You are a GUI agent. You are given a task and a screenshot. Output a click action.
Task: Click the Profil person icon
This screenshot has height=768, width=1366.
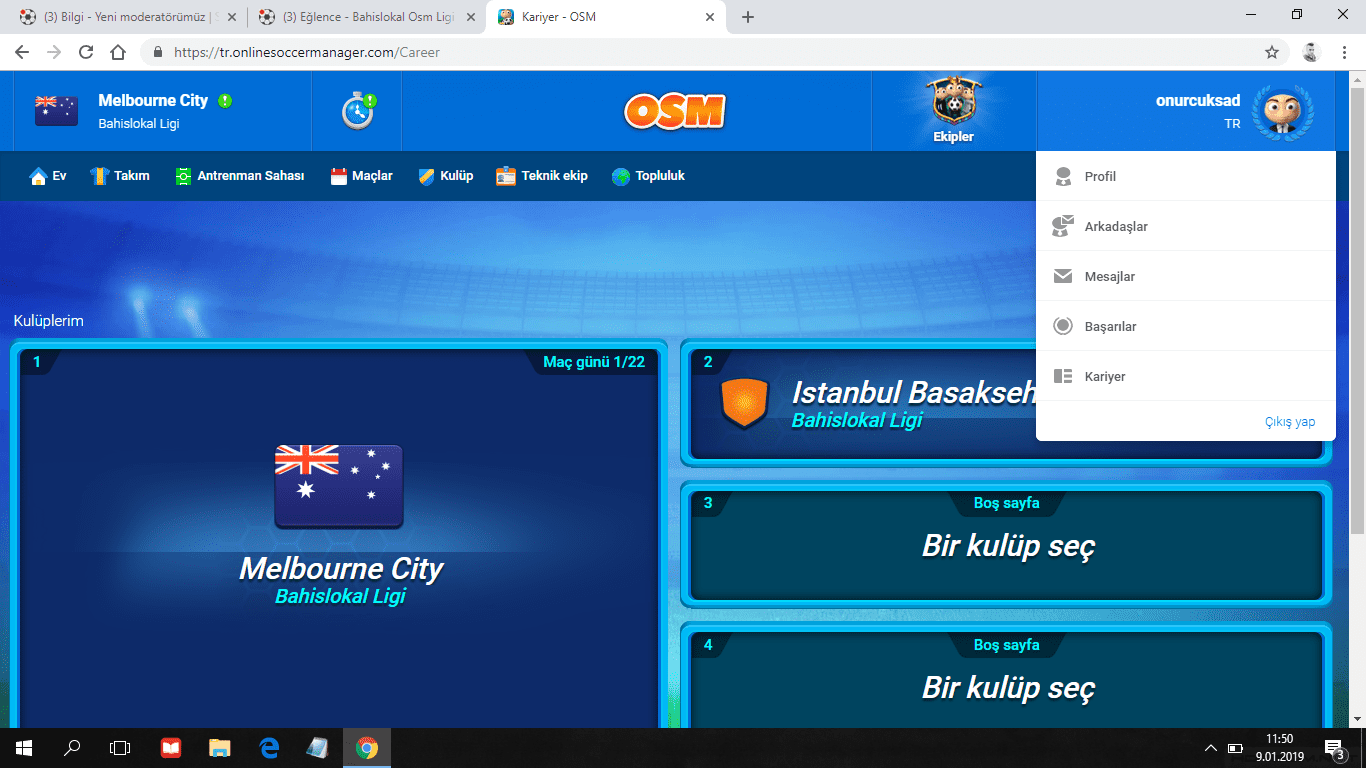point(1063,176)
